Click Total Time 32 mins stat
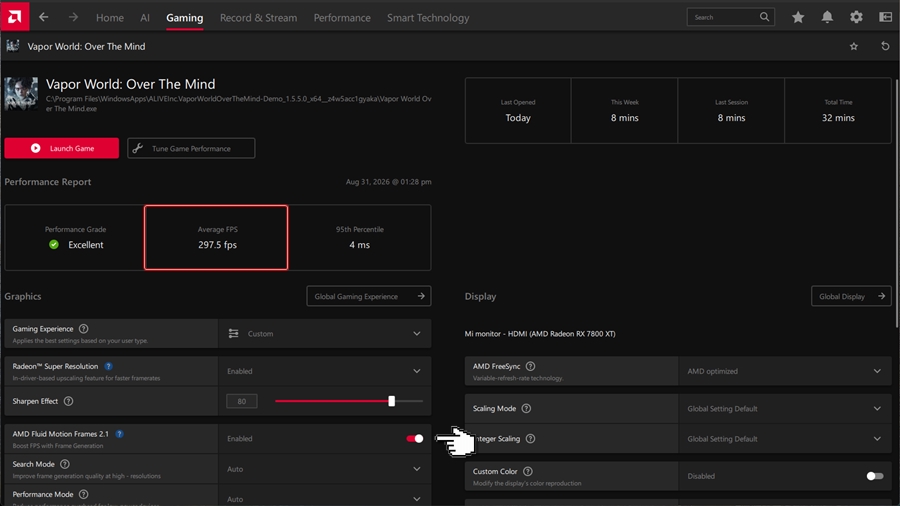This screenshot has height=506, width=900. (838, 111)
